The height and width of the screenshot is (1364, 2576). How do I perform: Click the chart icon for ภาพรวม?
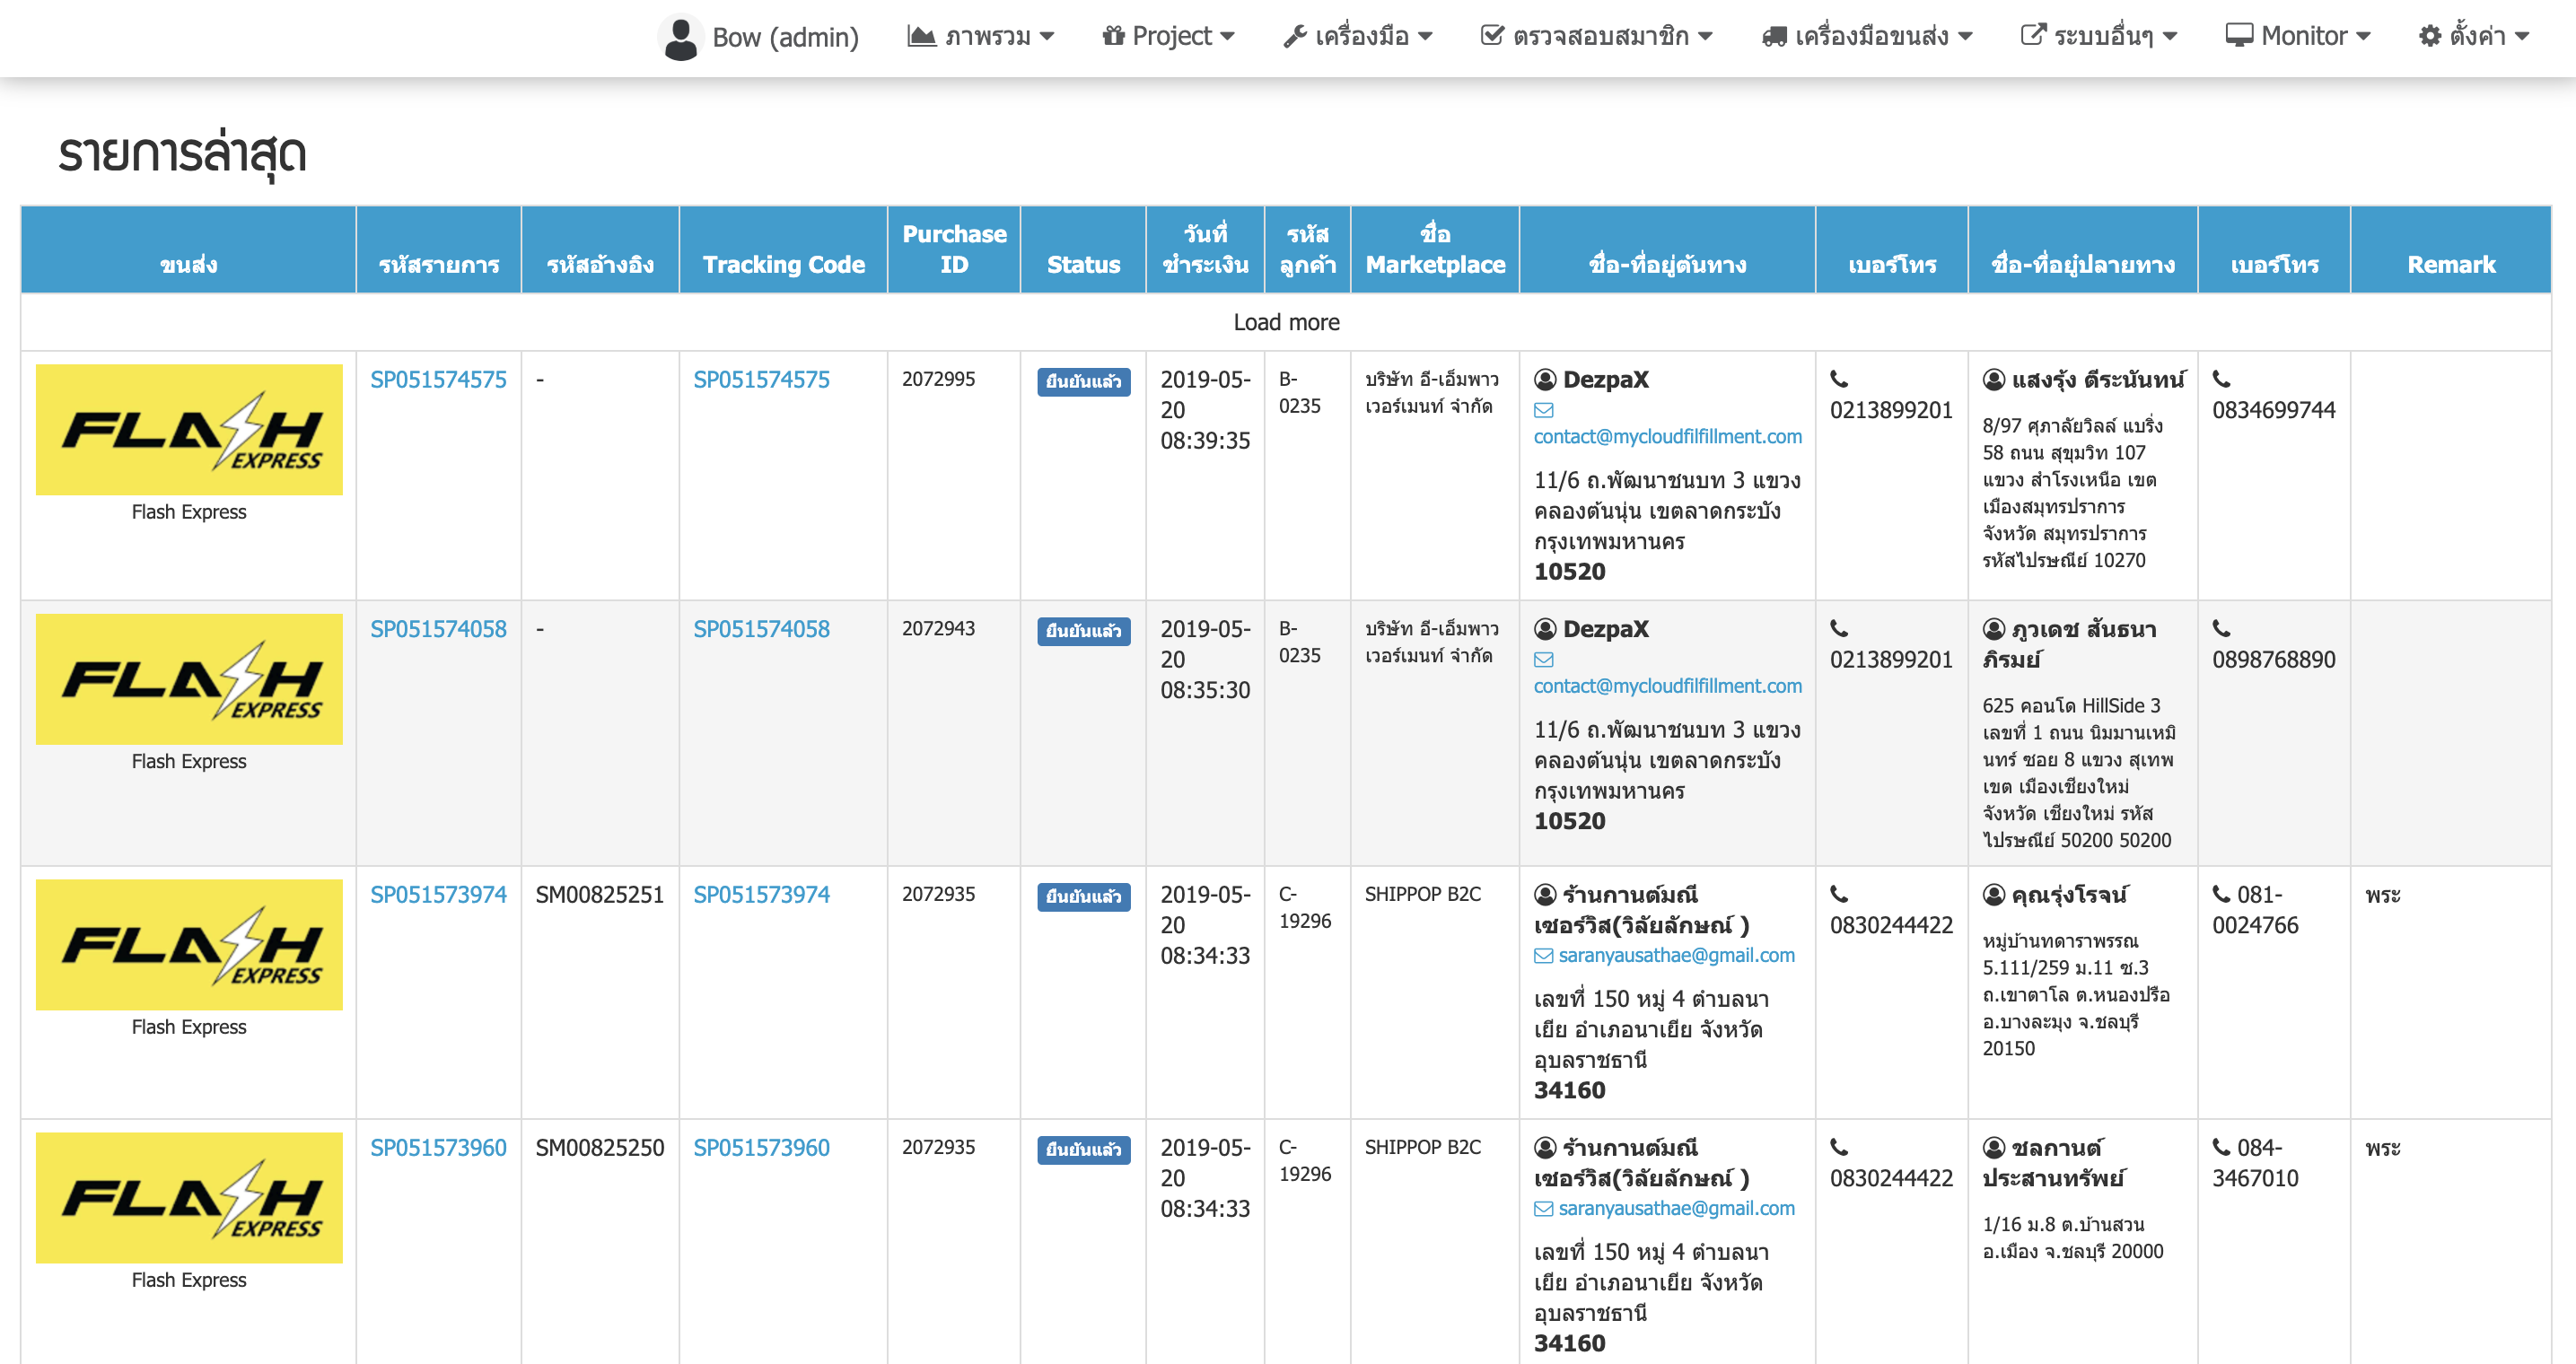click(920, 36)
